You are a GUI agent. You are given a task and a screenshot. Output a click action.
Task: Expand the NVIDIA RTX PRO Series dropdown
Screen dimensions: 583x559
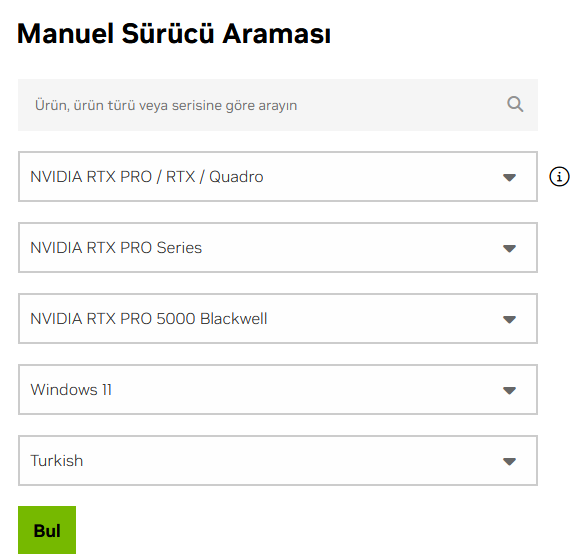(x=278, y=248)
